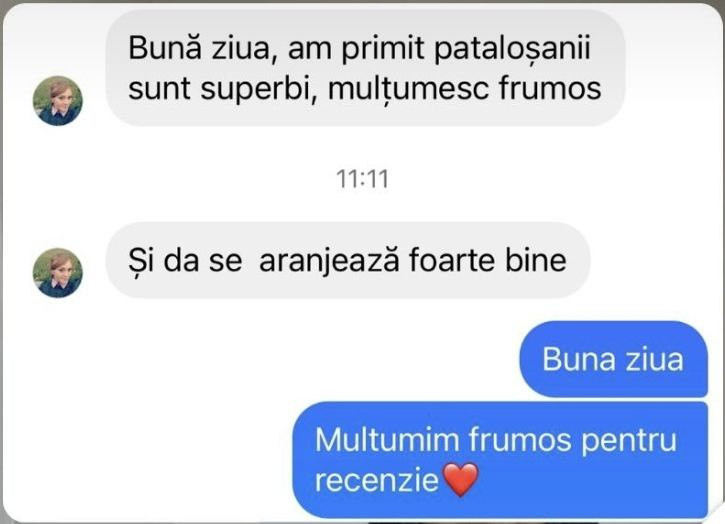Click the word 'recenzie' in the blue bubble

[x=376, y=480]
